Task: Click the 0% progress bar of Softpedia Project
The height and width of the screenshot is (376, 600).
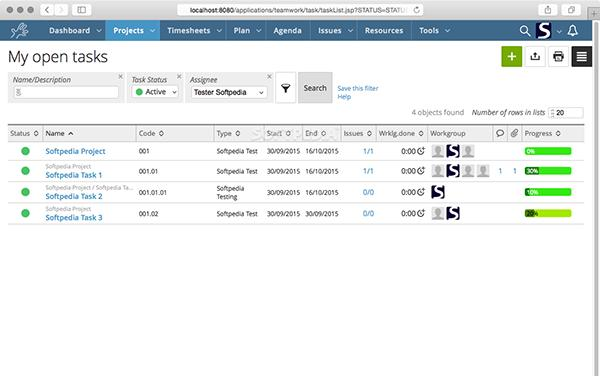Action: click(x=548, y=151)
